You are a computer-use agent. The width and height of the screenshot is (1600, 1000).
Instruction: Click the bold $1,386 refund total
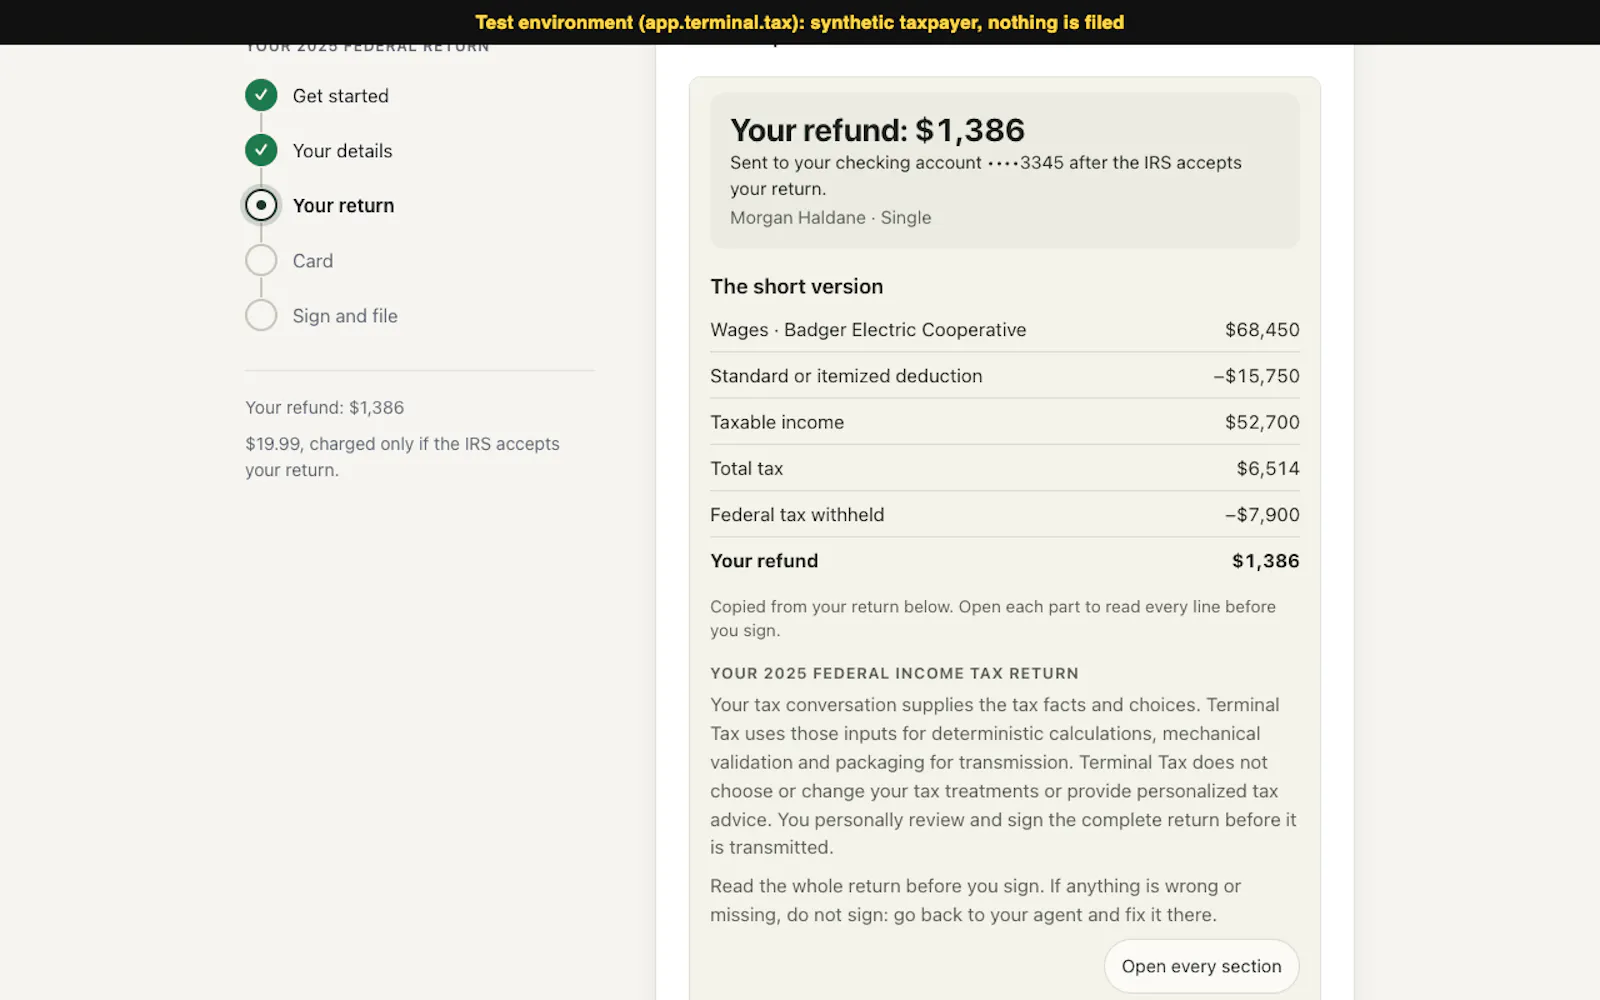(x=1265, y=561)
